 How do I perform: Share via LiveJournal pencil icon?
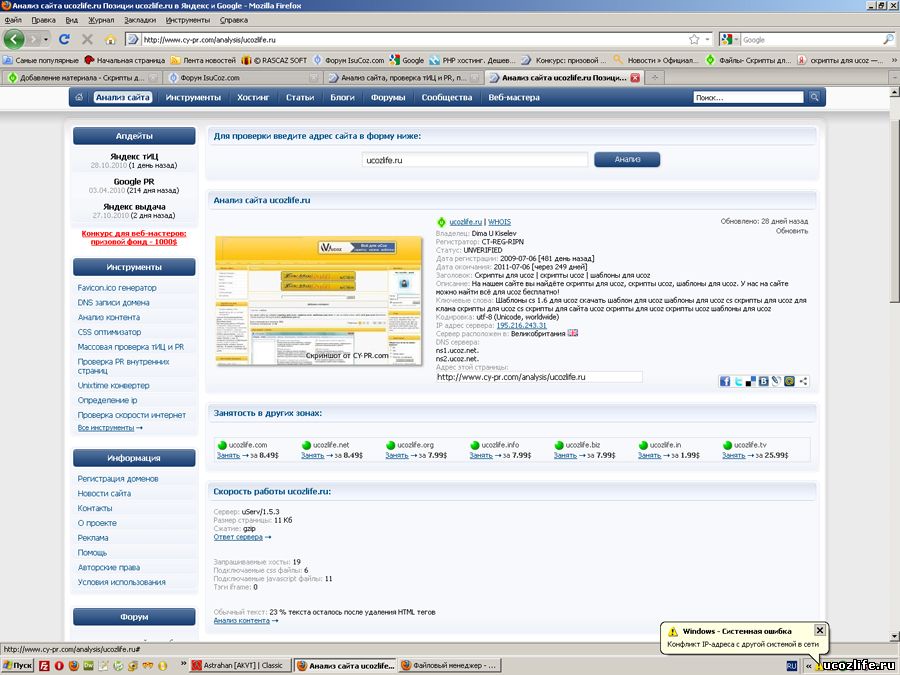[x=776, y=381]
